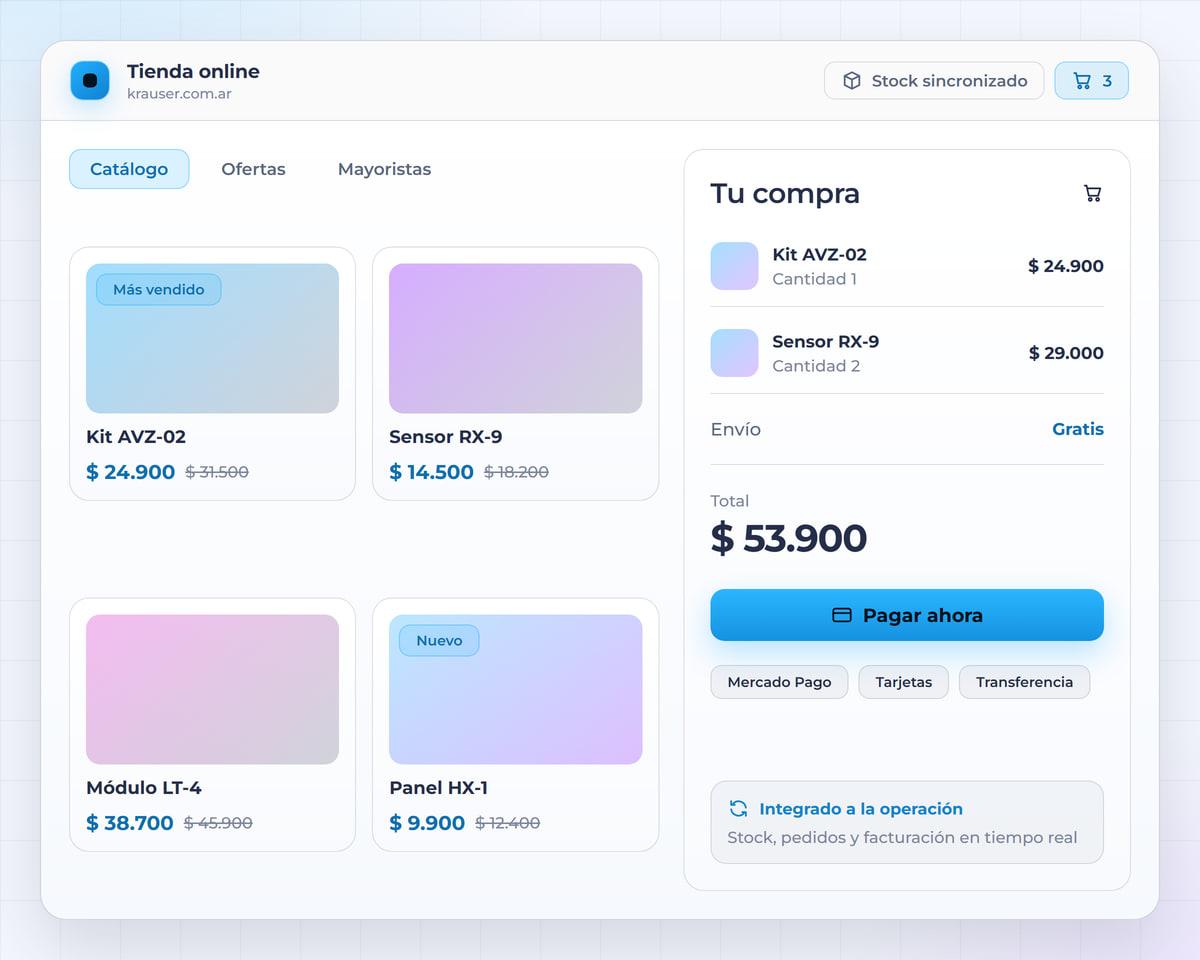
Task: Open the Kit AVZ-02 product image
Action: (x=212, y=338)
